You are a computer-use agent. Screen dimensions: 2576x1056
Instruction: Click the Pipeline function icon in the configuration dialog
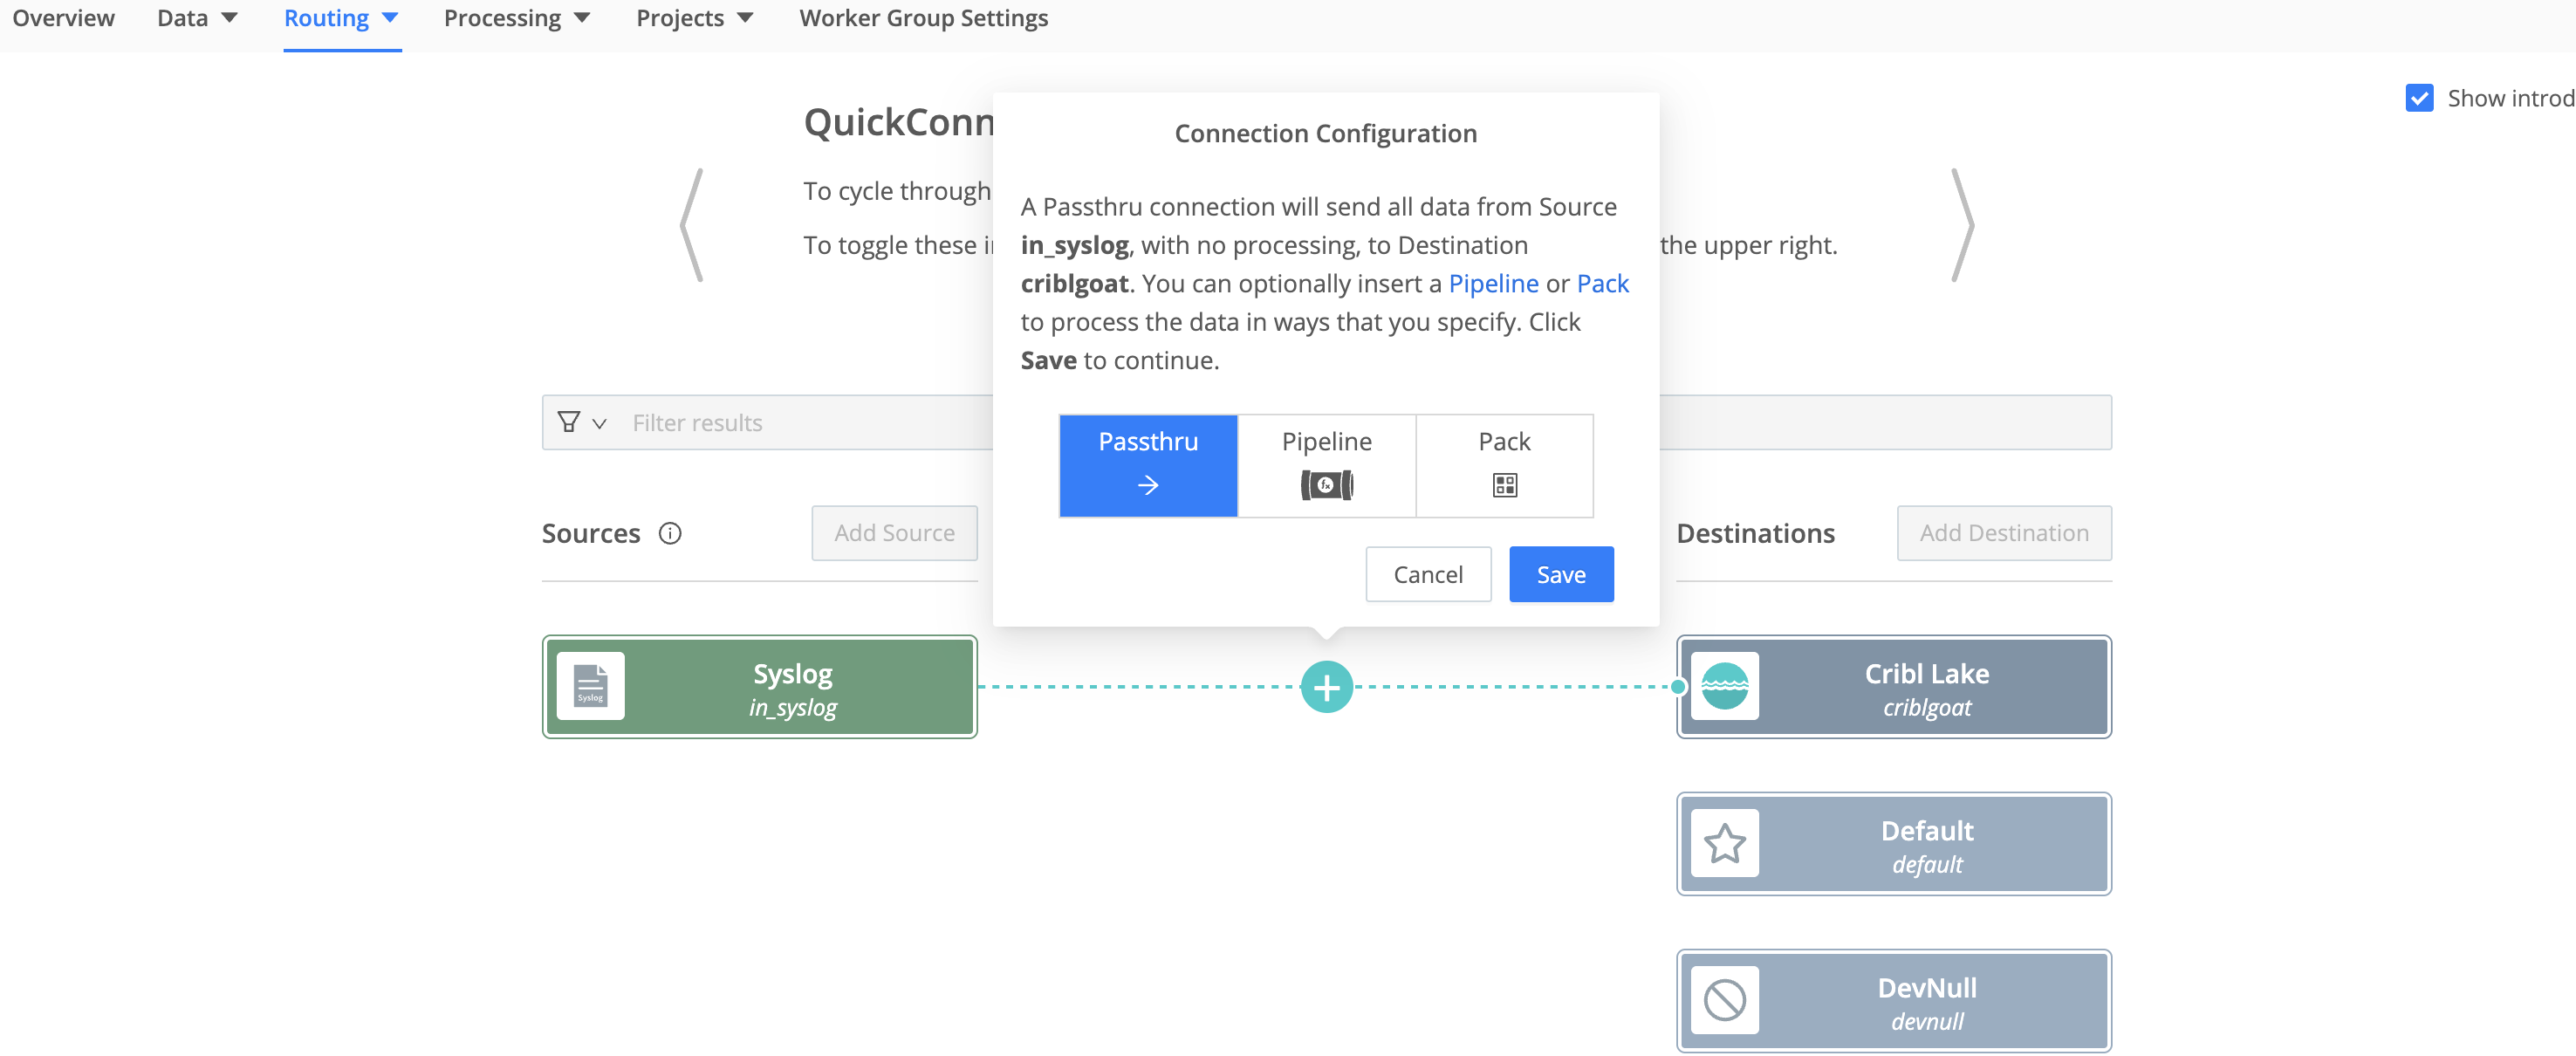click(1326, 485)
